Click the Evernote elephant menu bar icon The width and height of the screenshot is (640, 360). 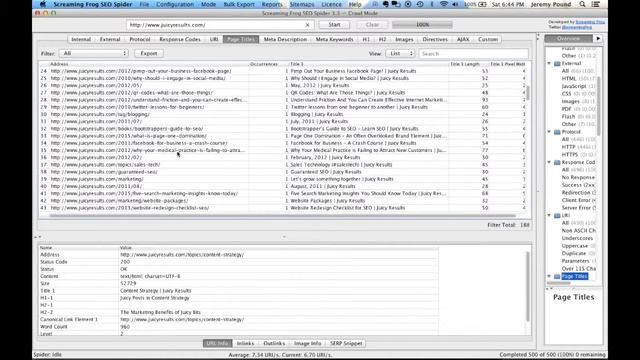[386, 4]
